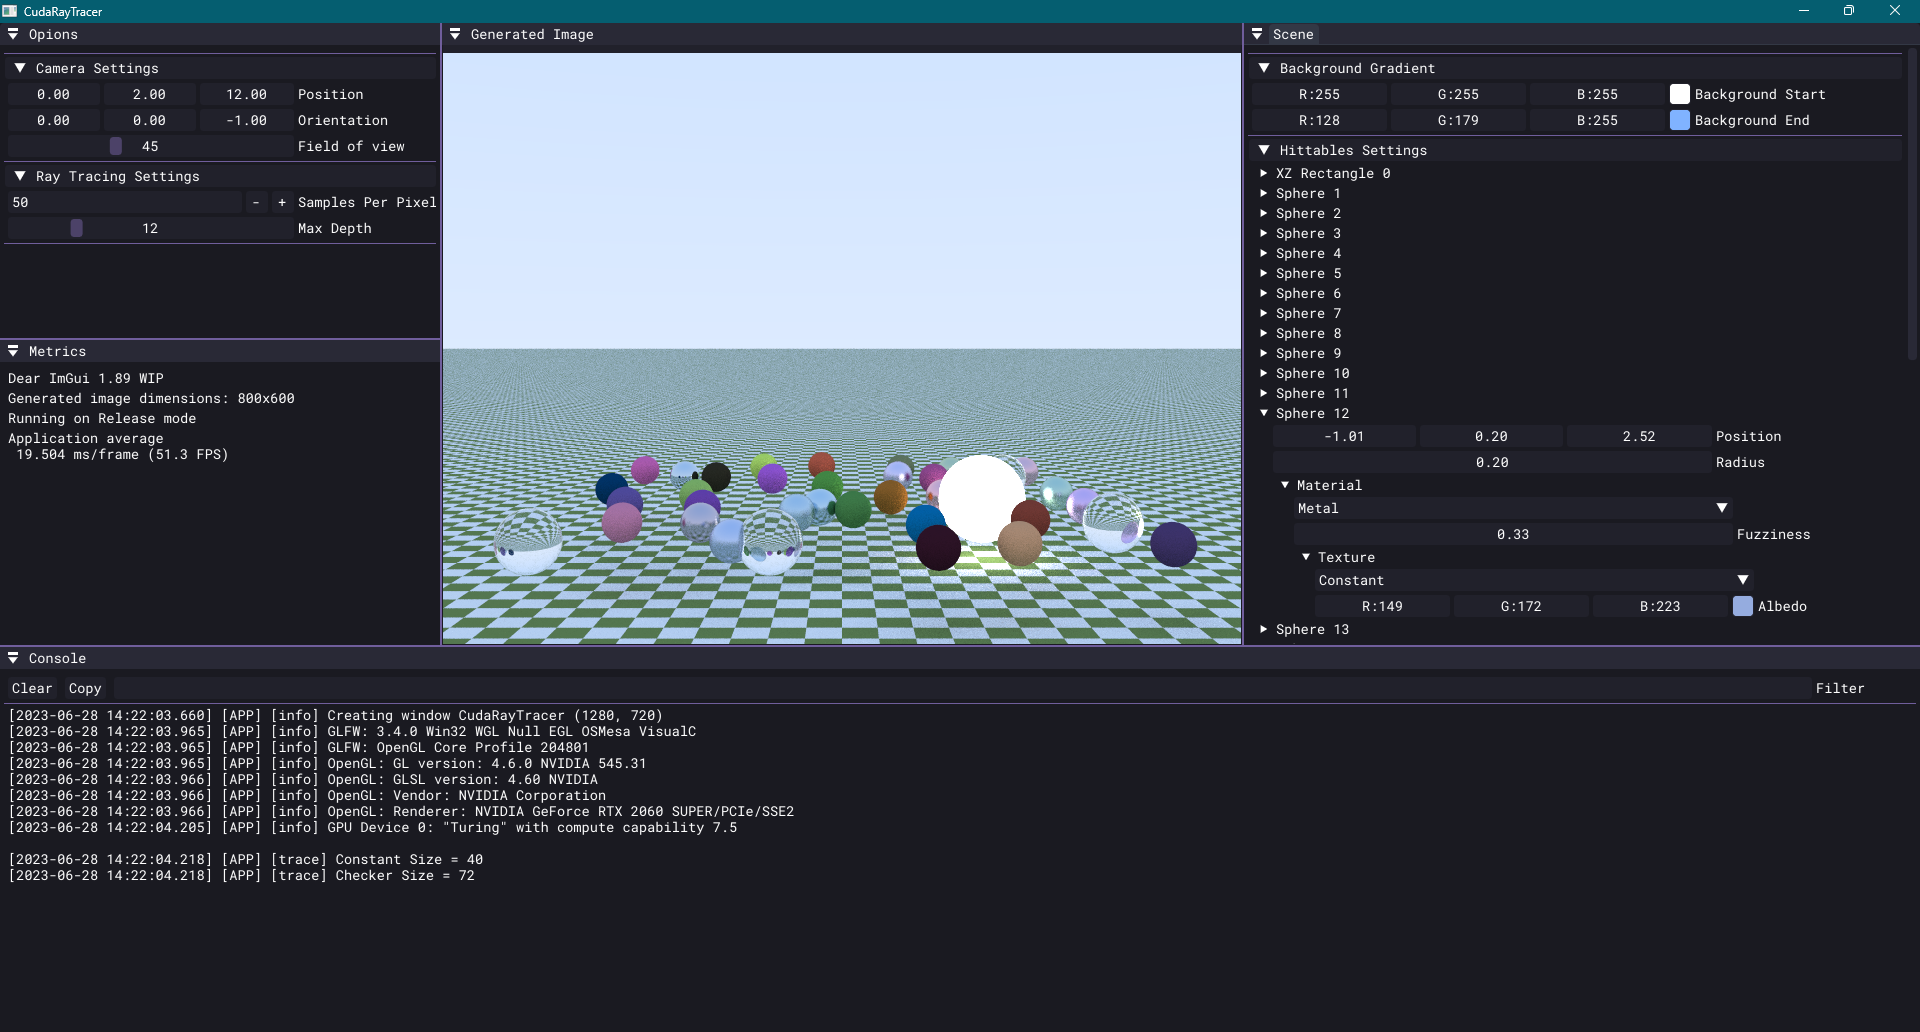Collapse the Console panel with its header icon
This screenshot has height=1032, width=1920.
tap(13, 657)
